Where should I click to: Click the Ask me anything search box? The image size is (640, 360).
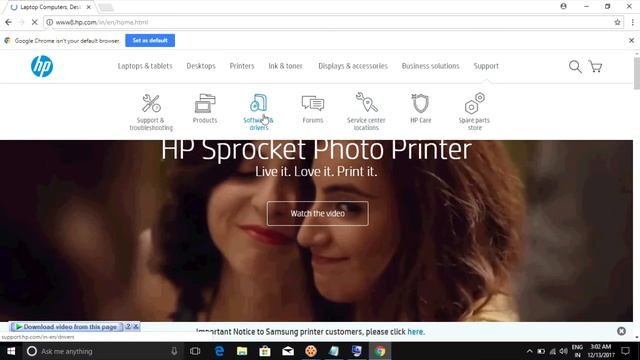point(102,351)
